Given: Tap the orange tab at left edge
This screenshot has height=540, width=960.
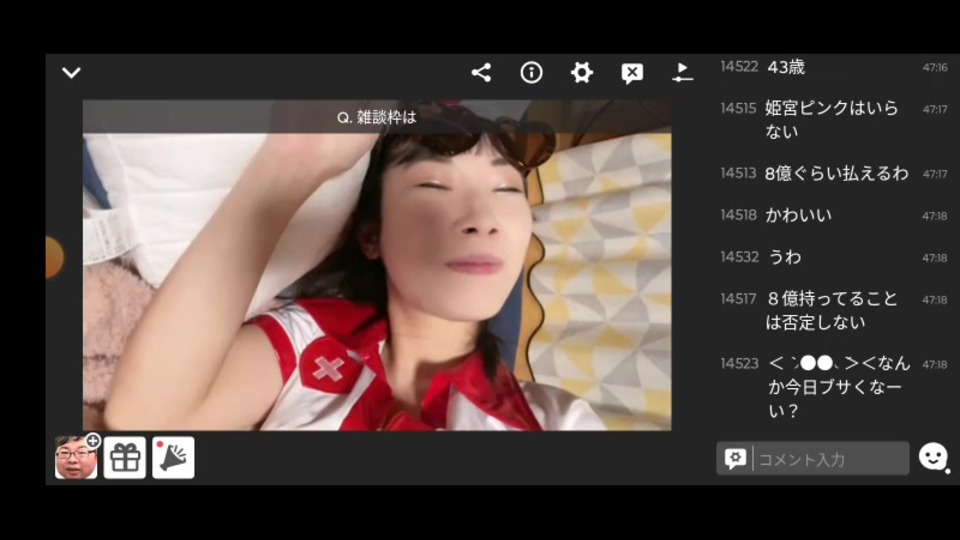Looking at the screenshot, I should 54,258.
